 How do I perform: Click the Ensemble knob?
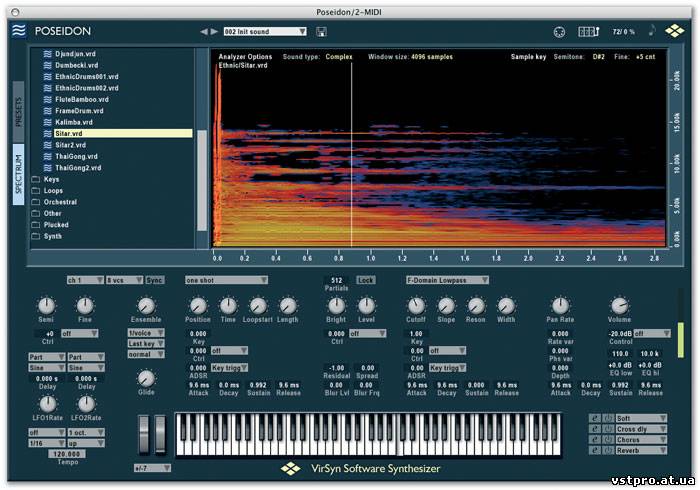(x=146, y=306)
